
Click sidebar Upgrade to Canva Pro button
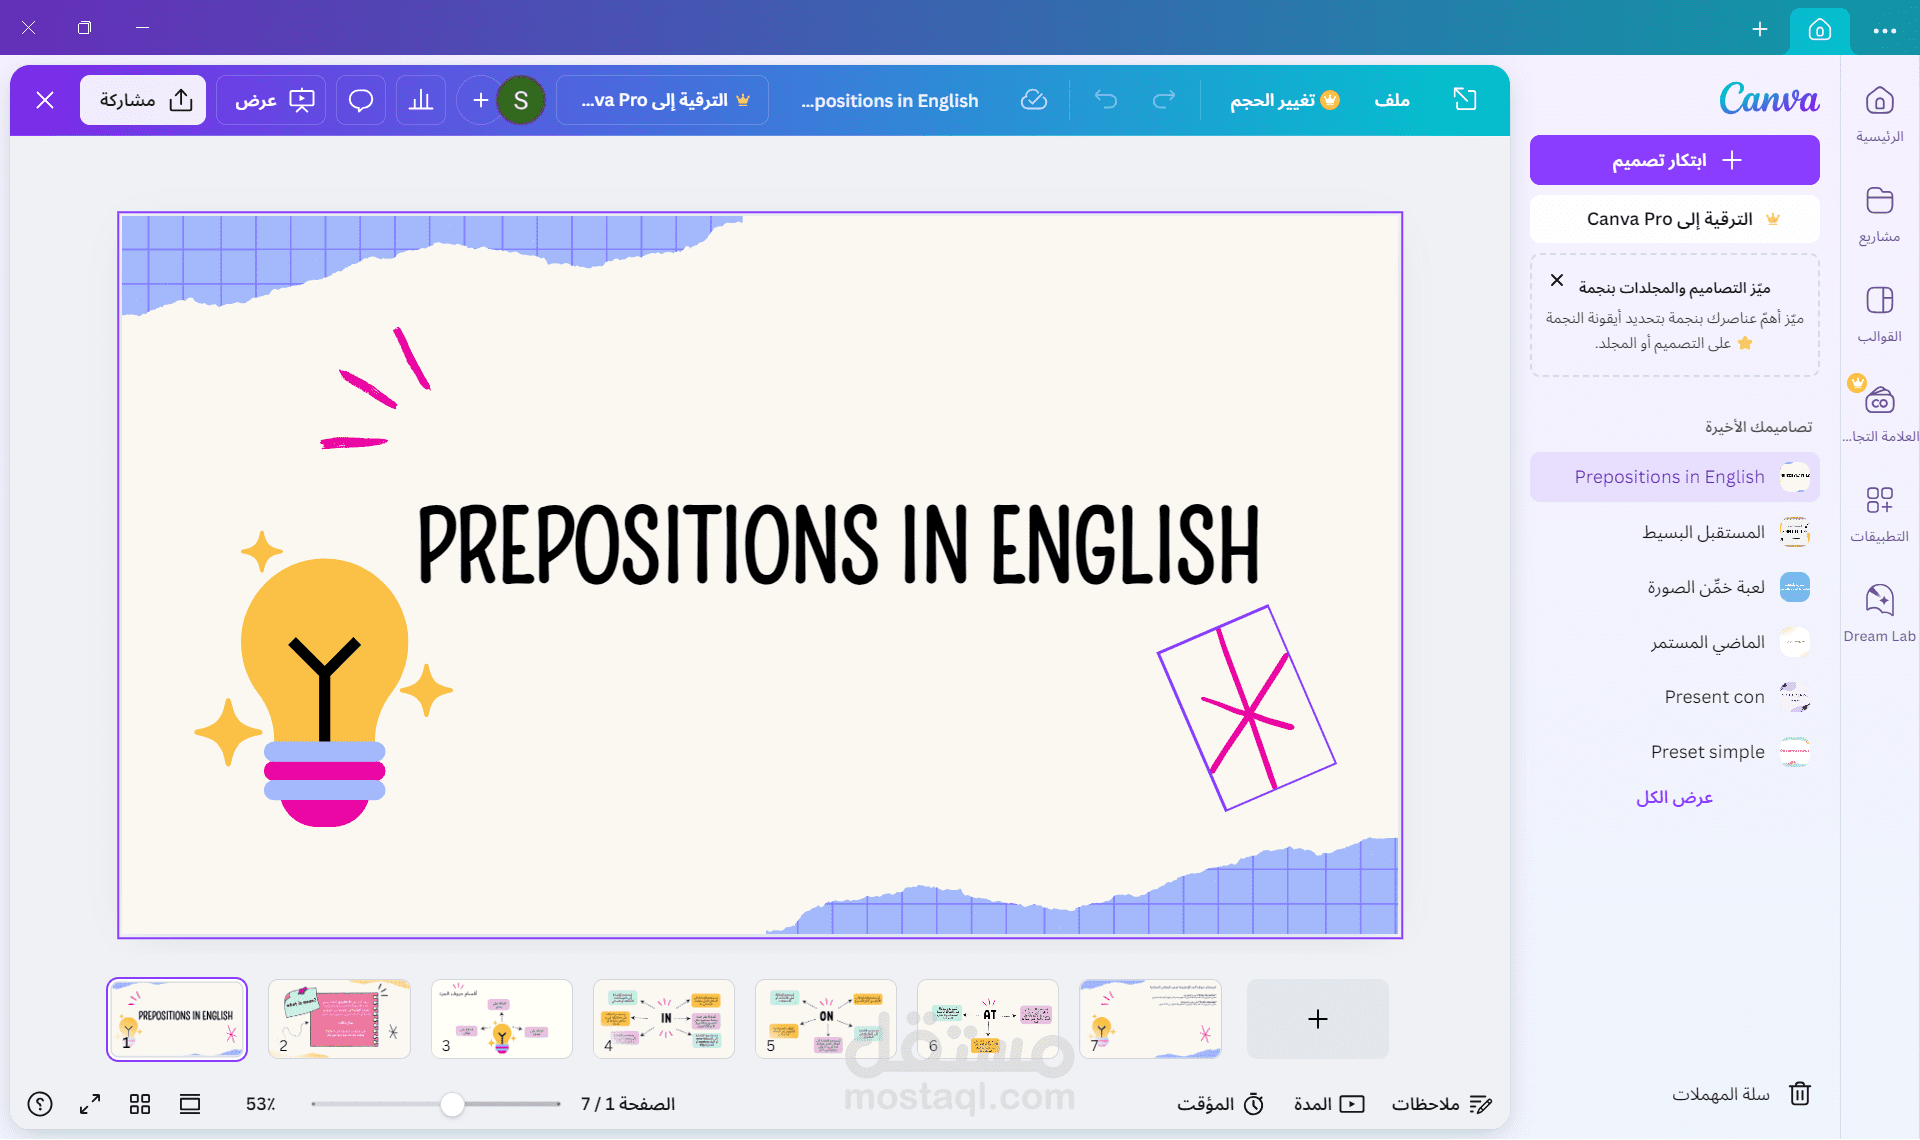click(1675, 219)
